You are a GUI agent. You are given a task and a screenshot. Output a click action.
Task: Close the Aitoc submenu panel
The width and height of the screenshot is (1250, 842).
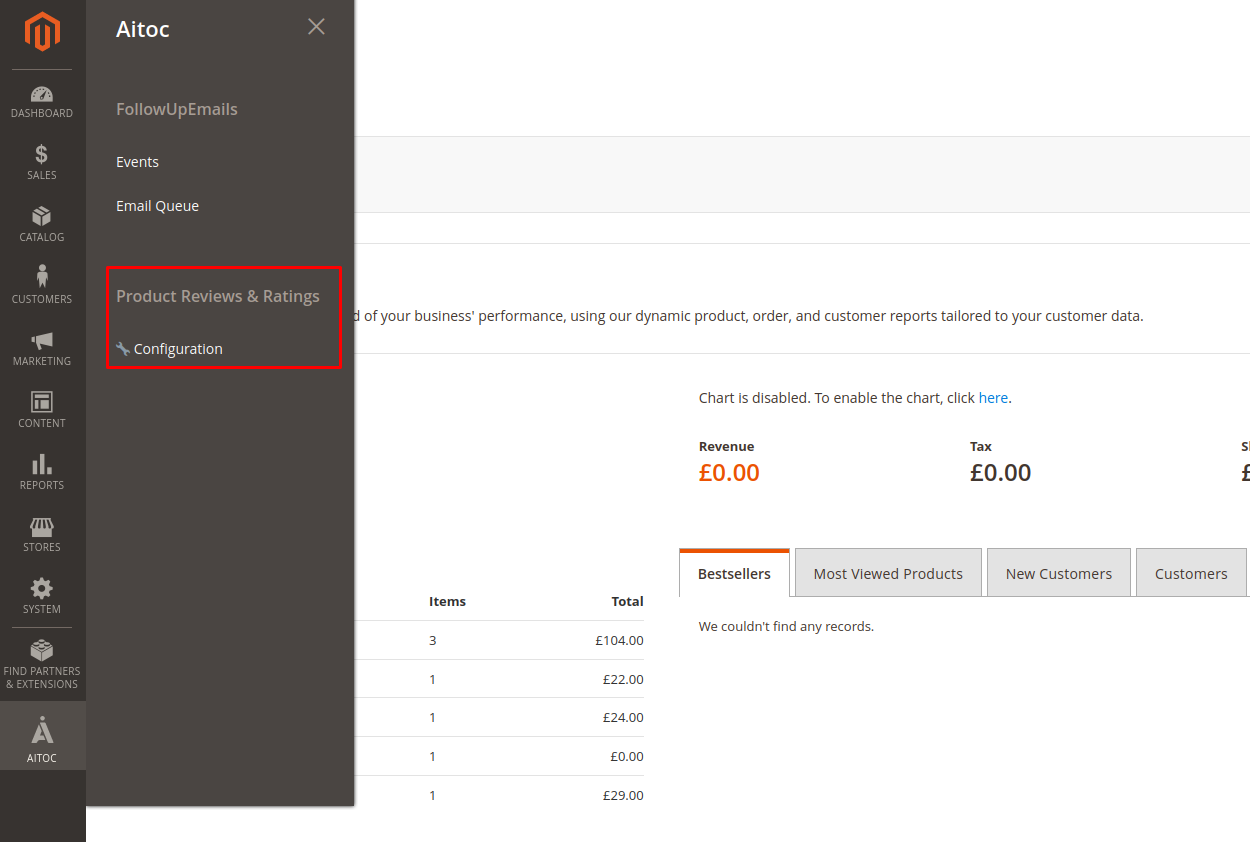tap(316, 27)
